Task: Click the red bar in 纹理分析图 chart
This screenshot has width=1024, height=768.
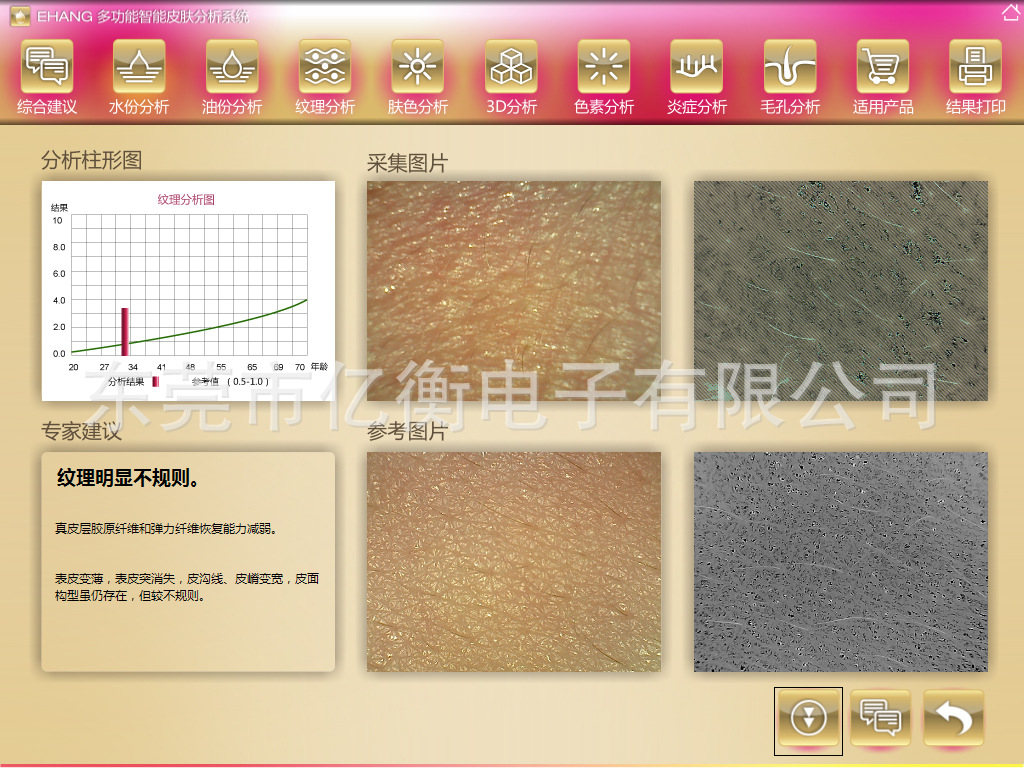Action: (x=125, y=332)
